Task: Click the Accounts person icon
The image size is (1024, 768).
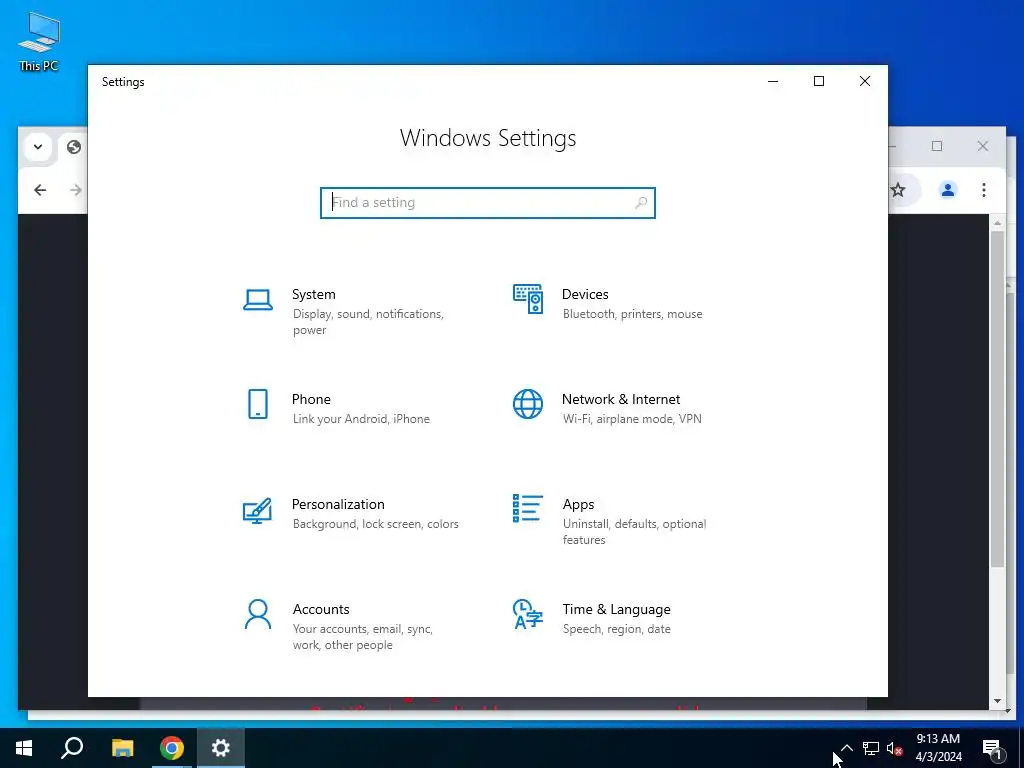Action: (258, 614)
